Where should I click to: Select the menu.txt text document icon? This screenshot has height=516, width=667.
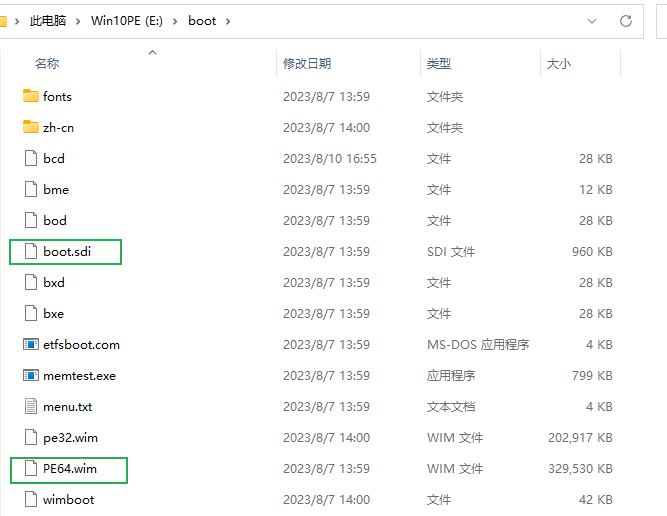31,407
